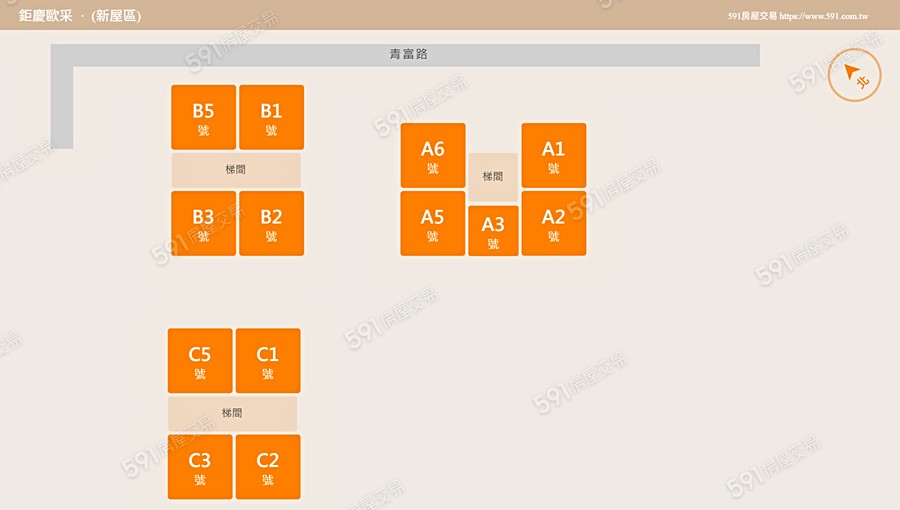Select unit C1號
Viewport: 900px width, 510px height.
pyautogui.click(x=268, y=361)
